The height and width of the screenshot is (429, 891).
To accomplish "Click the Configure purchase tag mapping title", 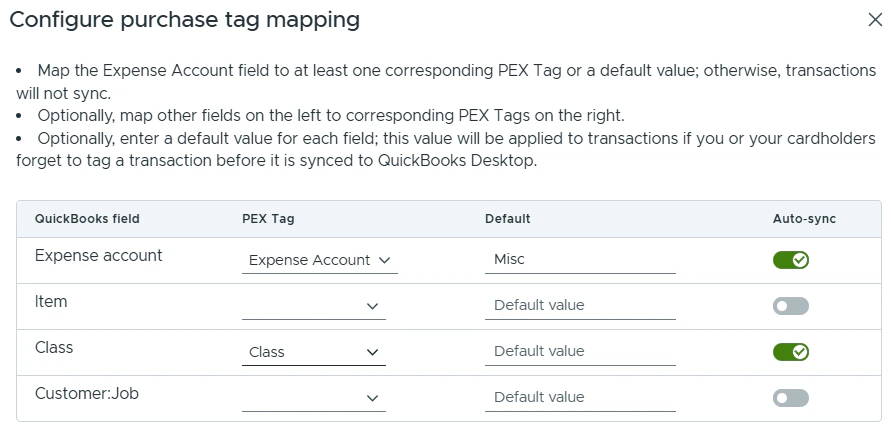I will click(184, 19).
